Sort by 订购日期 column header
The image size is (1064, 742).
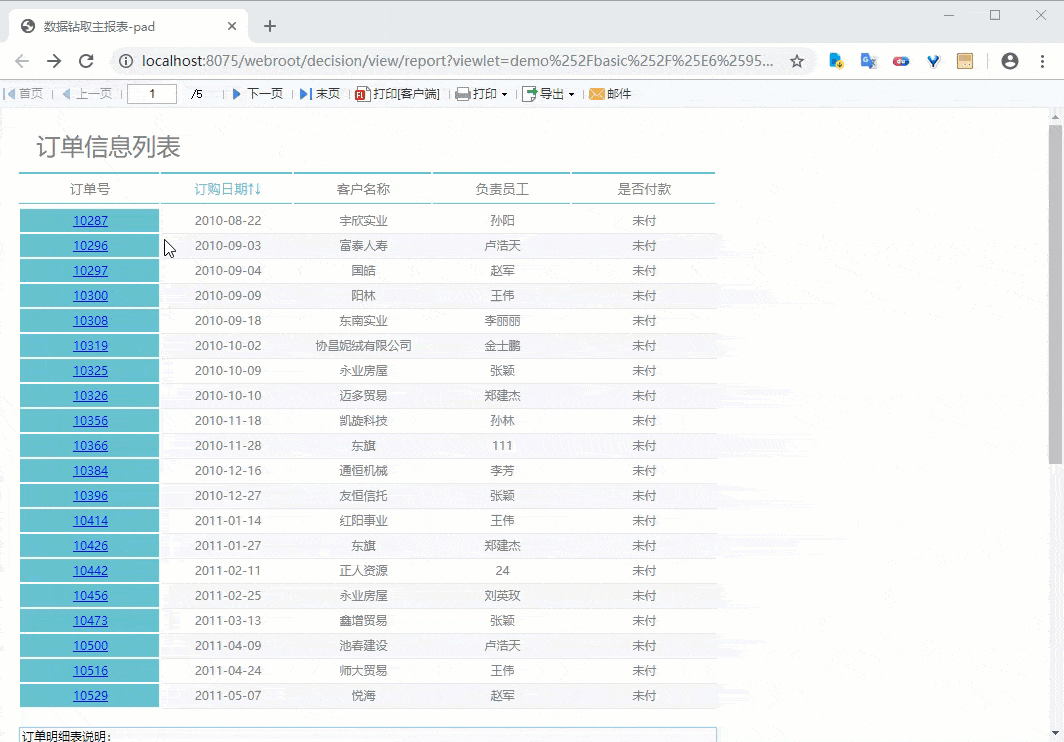(227, 189)
